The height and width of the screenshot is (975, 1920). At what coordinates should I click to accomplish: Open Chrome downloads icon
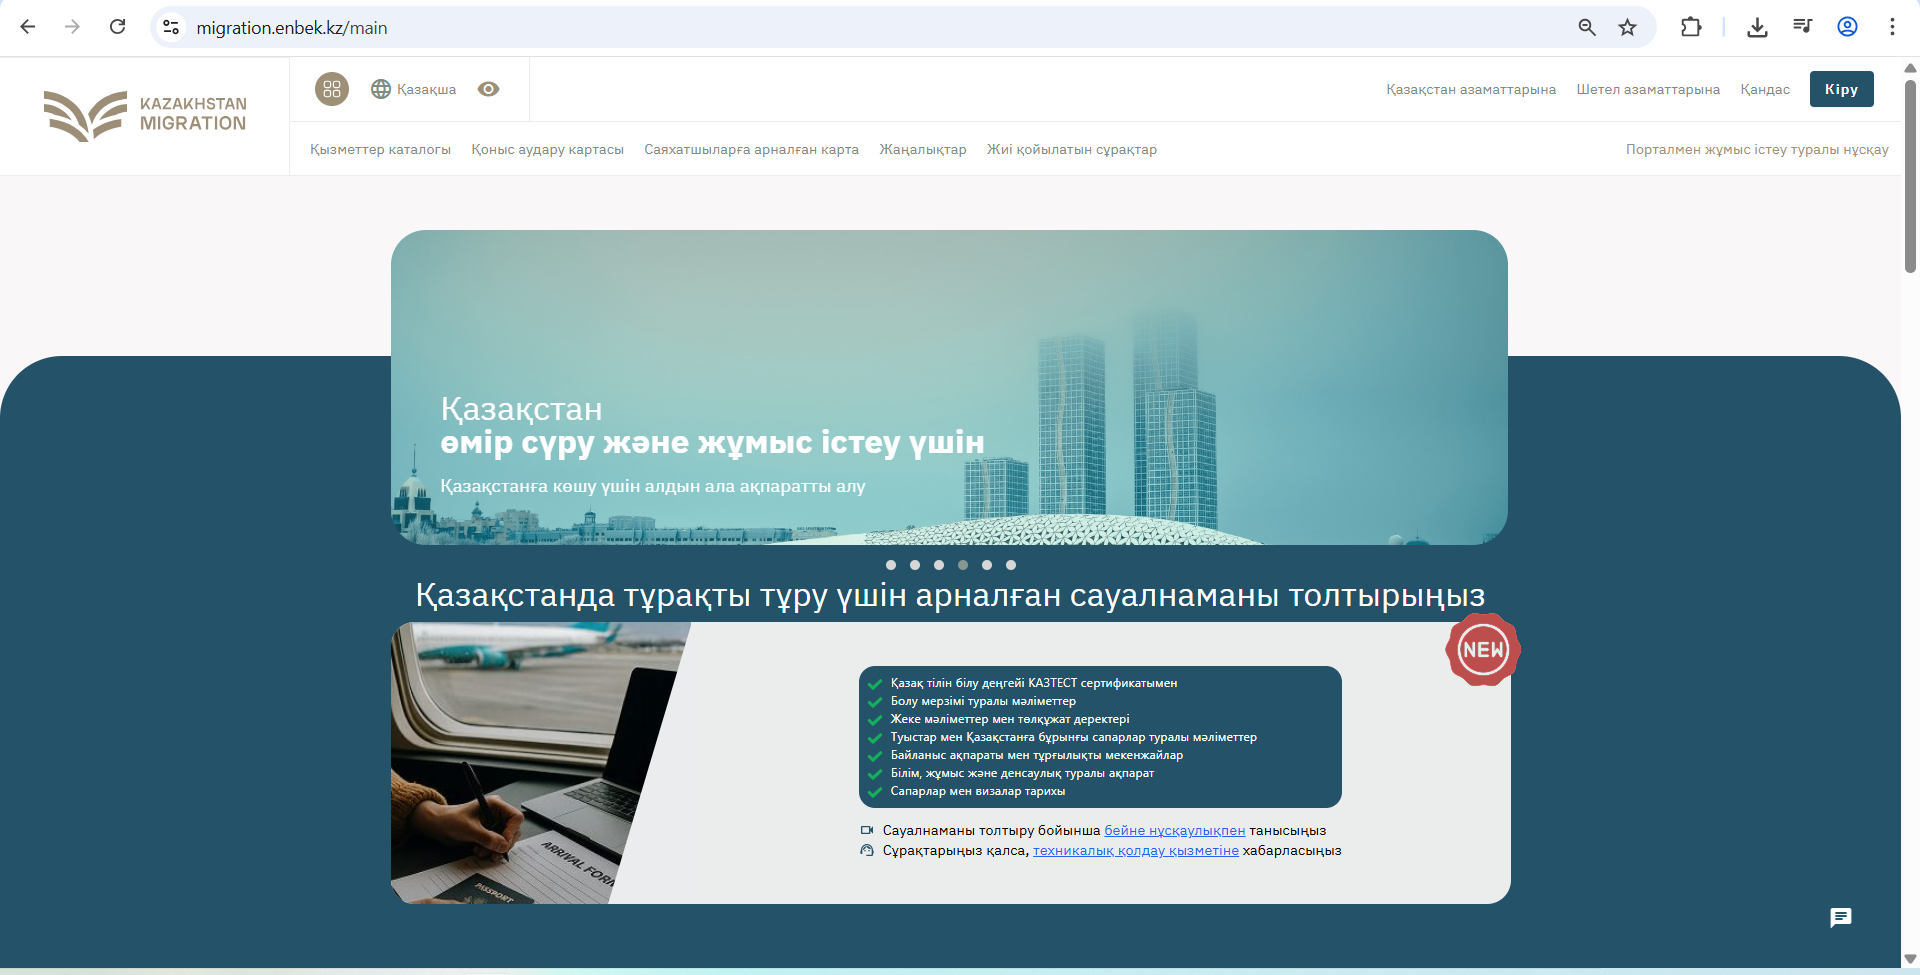click(1757, 27)
